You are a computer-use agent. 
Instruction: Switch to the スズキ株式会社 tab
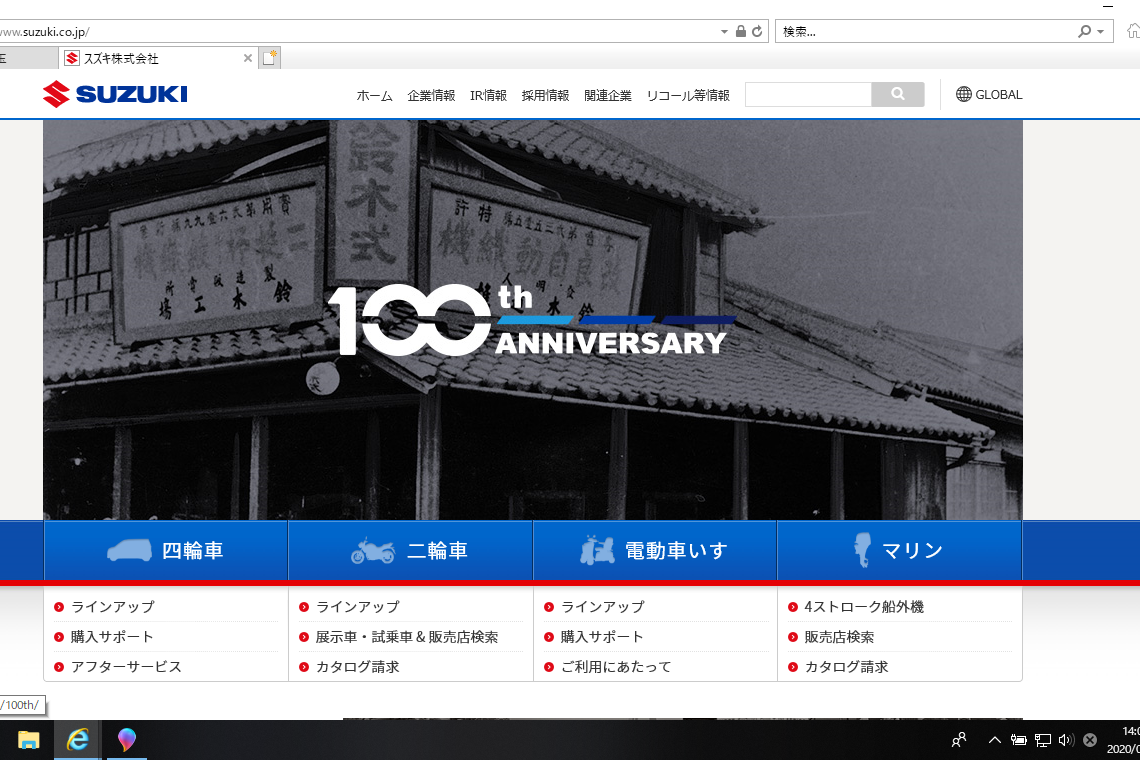tap(158, 58)
